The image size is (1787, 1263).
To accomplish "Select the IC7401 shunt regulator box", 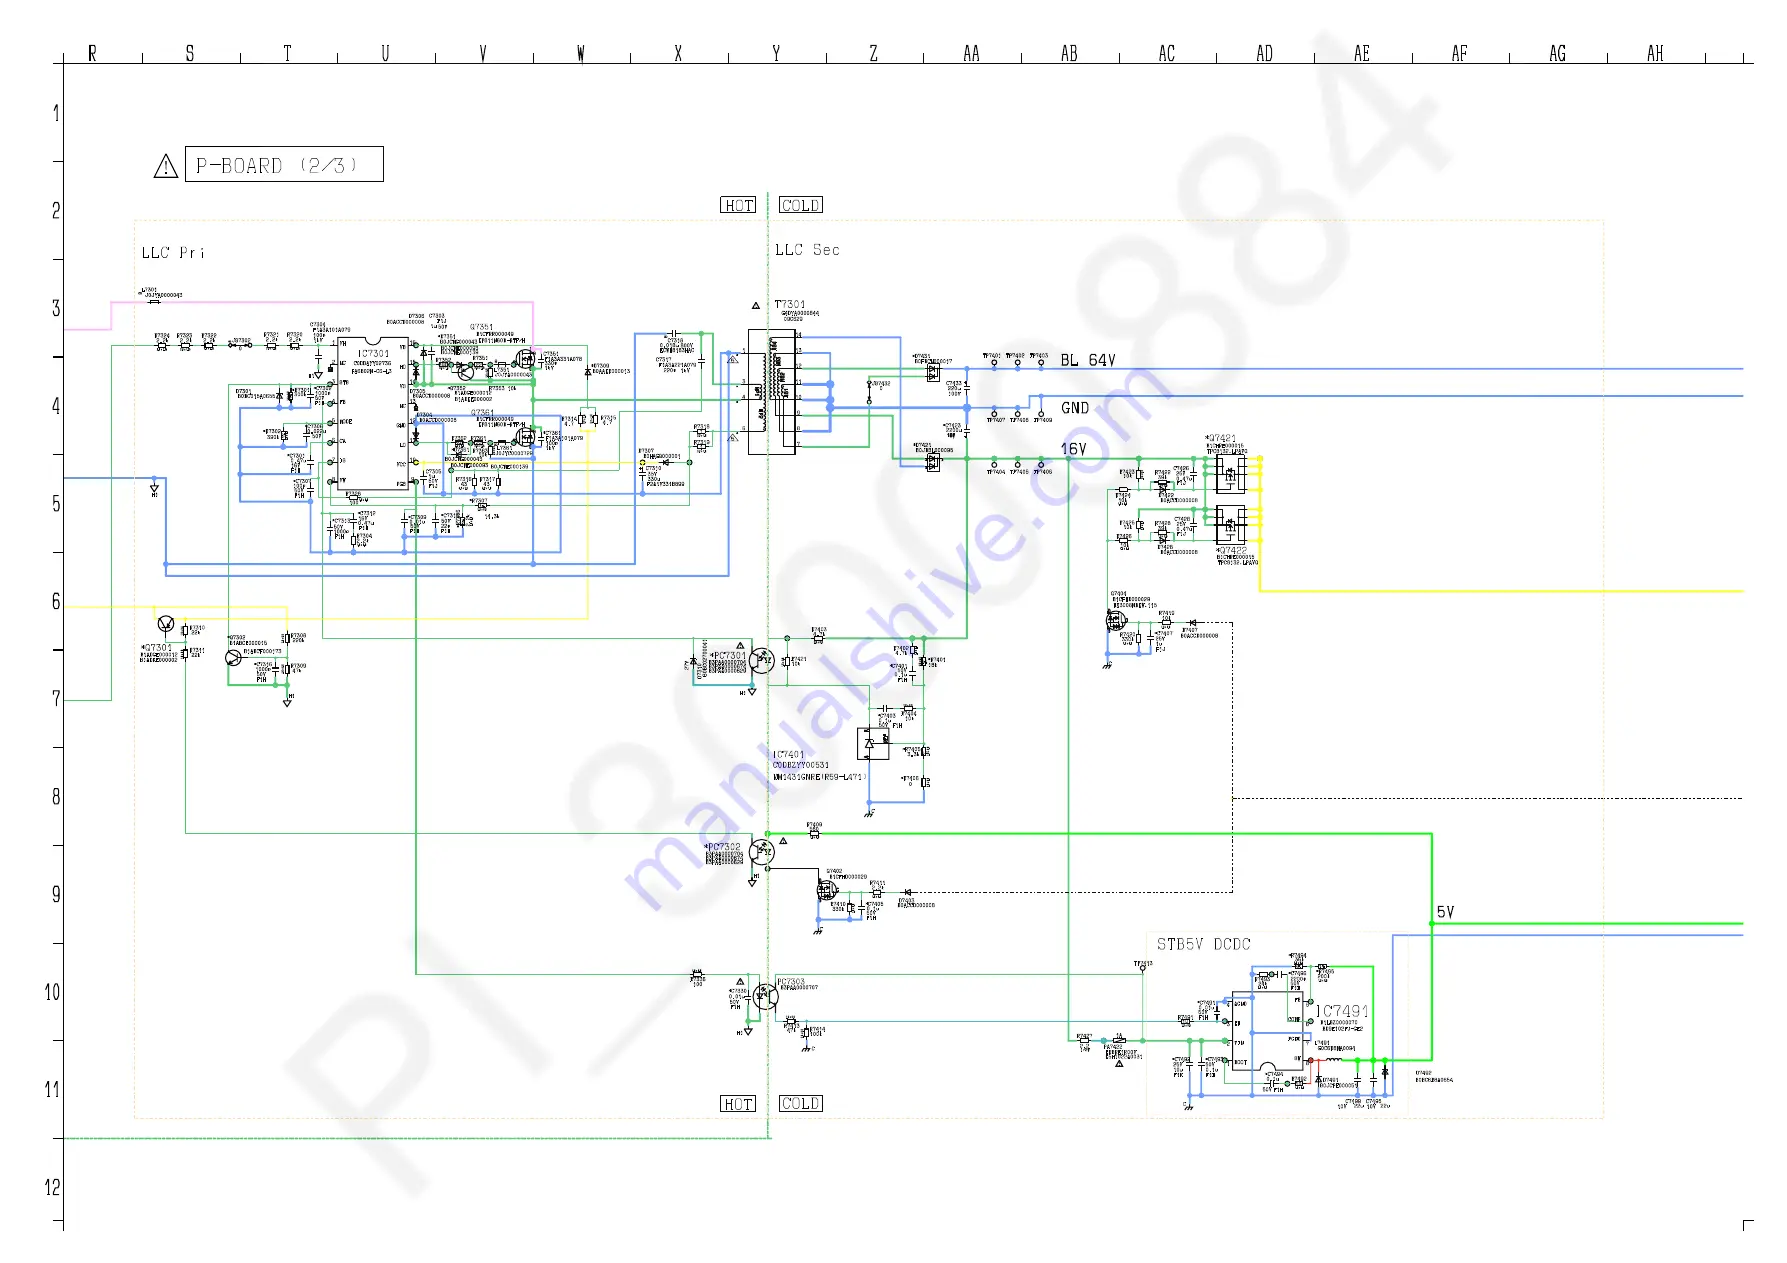I will click(x=873, y=743).
